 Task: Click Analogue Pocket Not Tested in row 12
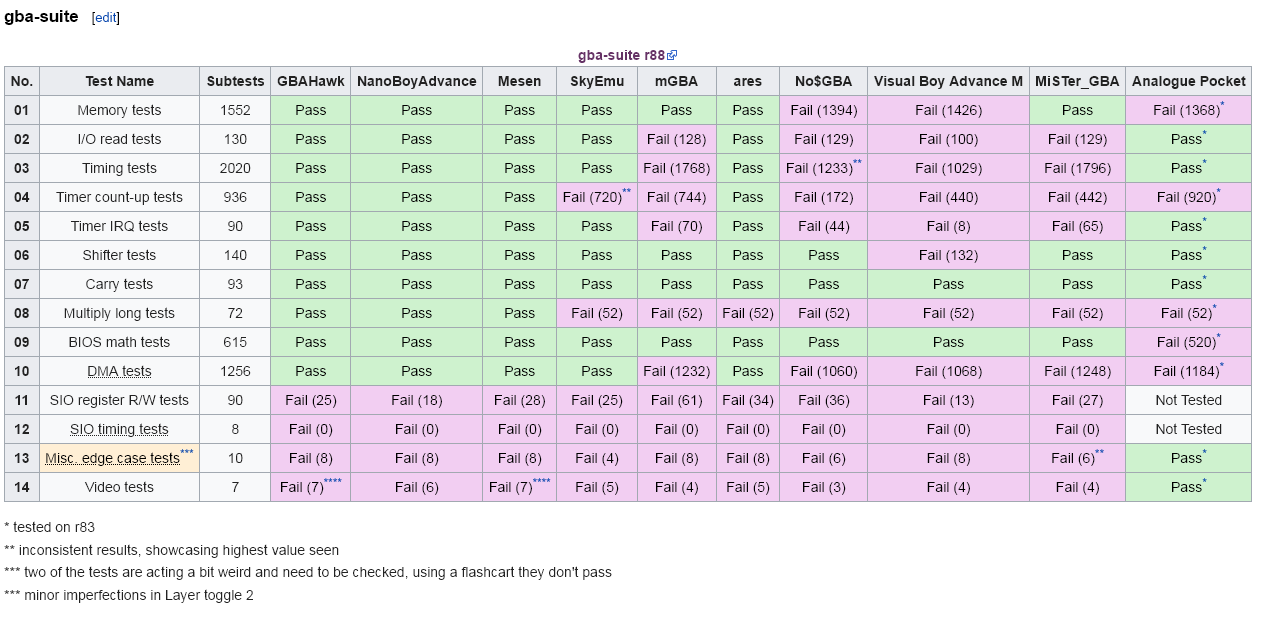pos(1188,429)
